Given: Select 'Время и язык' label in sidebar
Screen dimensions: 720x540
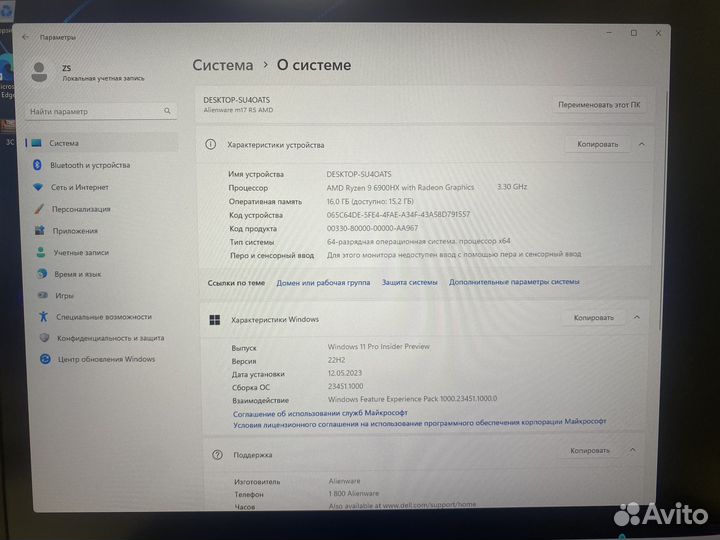Looking at the screenshot, I should click(x=78, y=274).
